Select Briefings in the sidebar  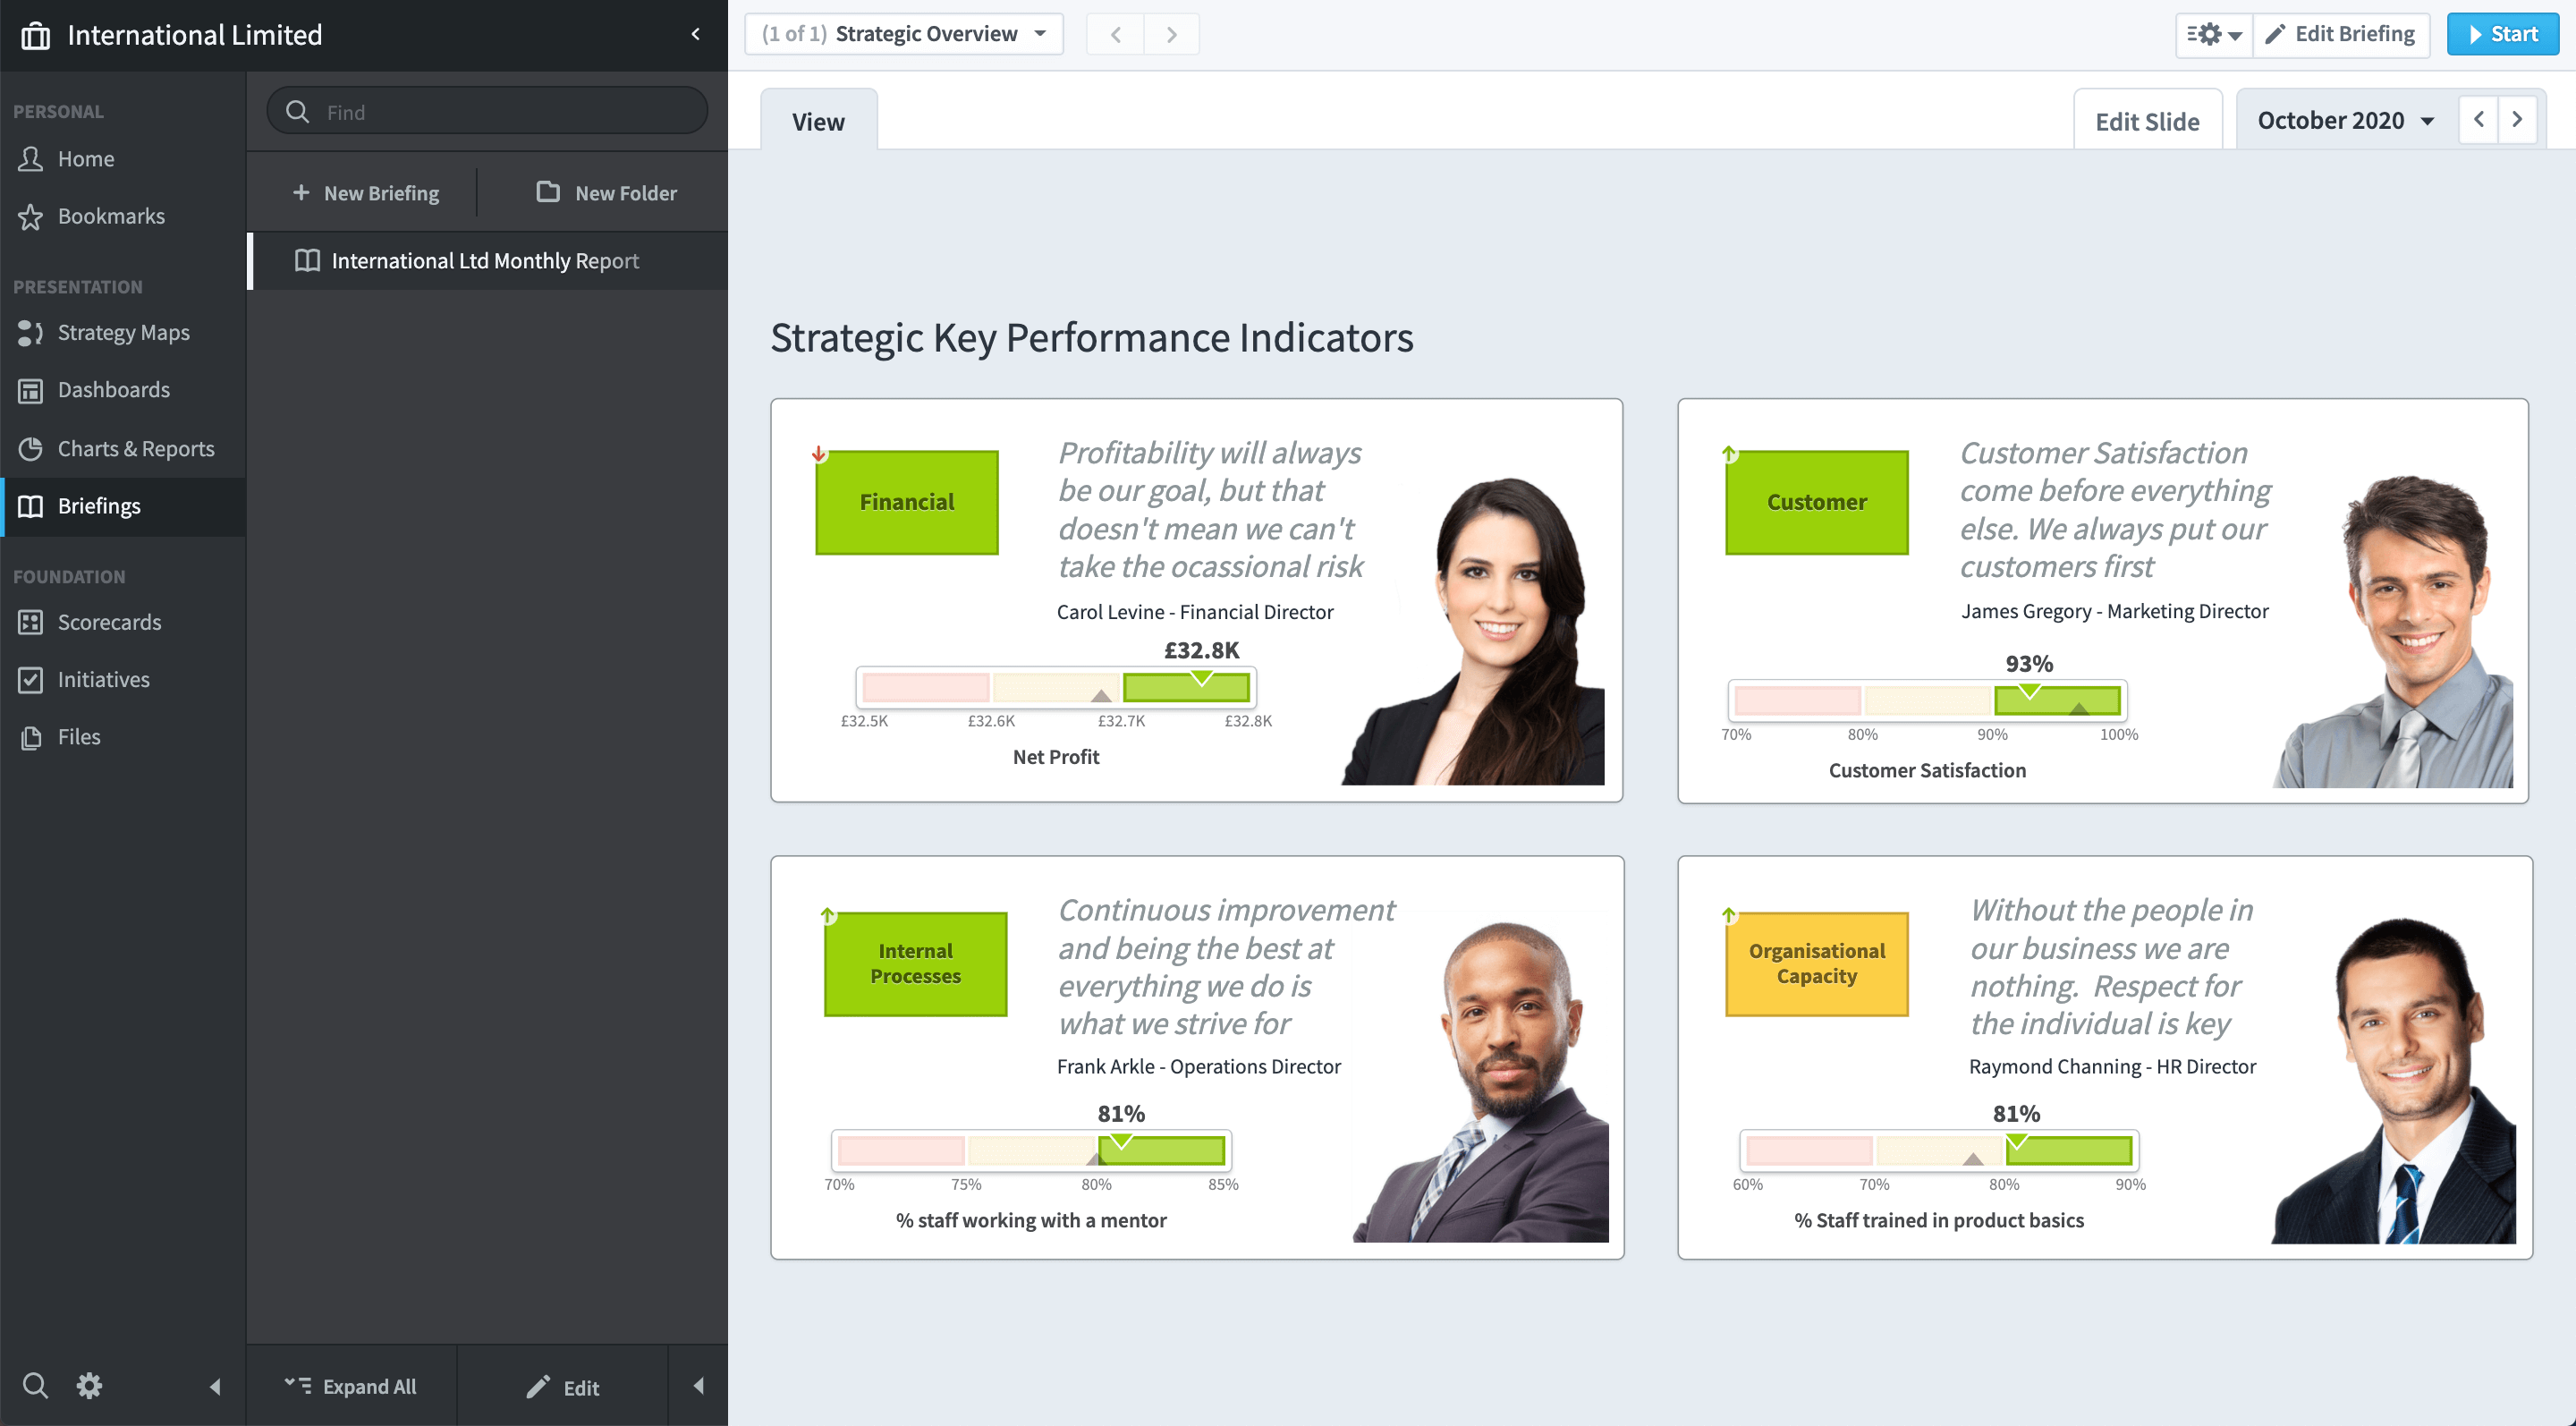123,506
